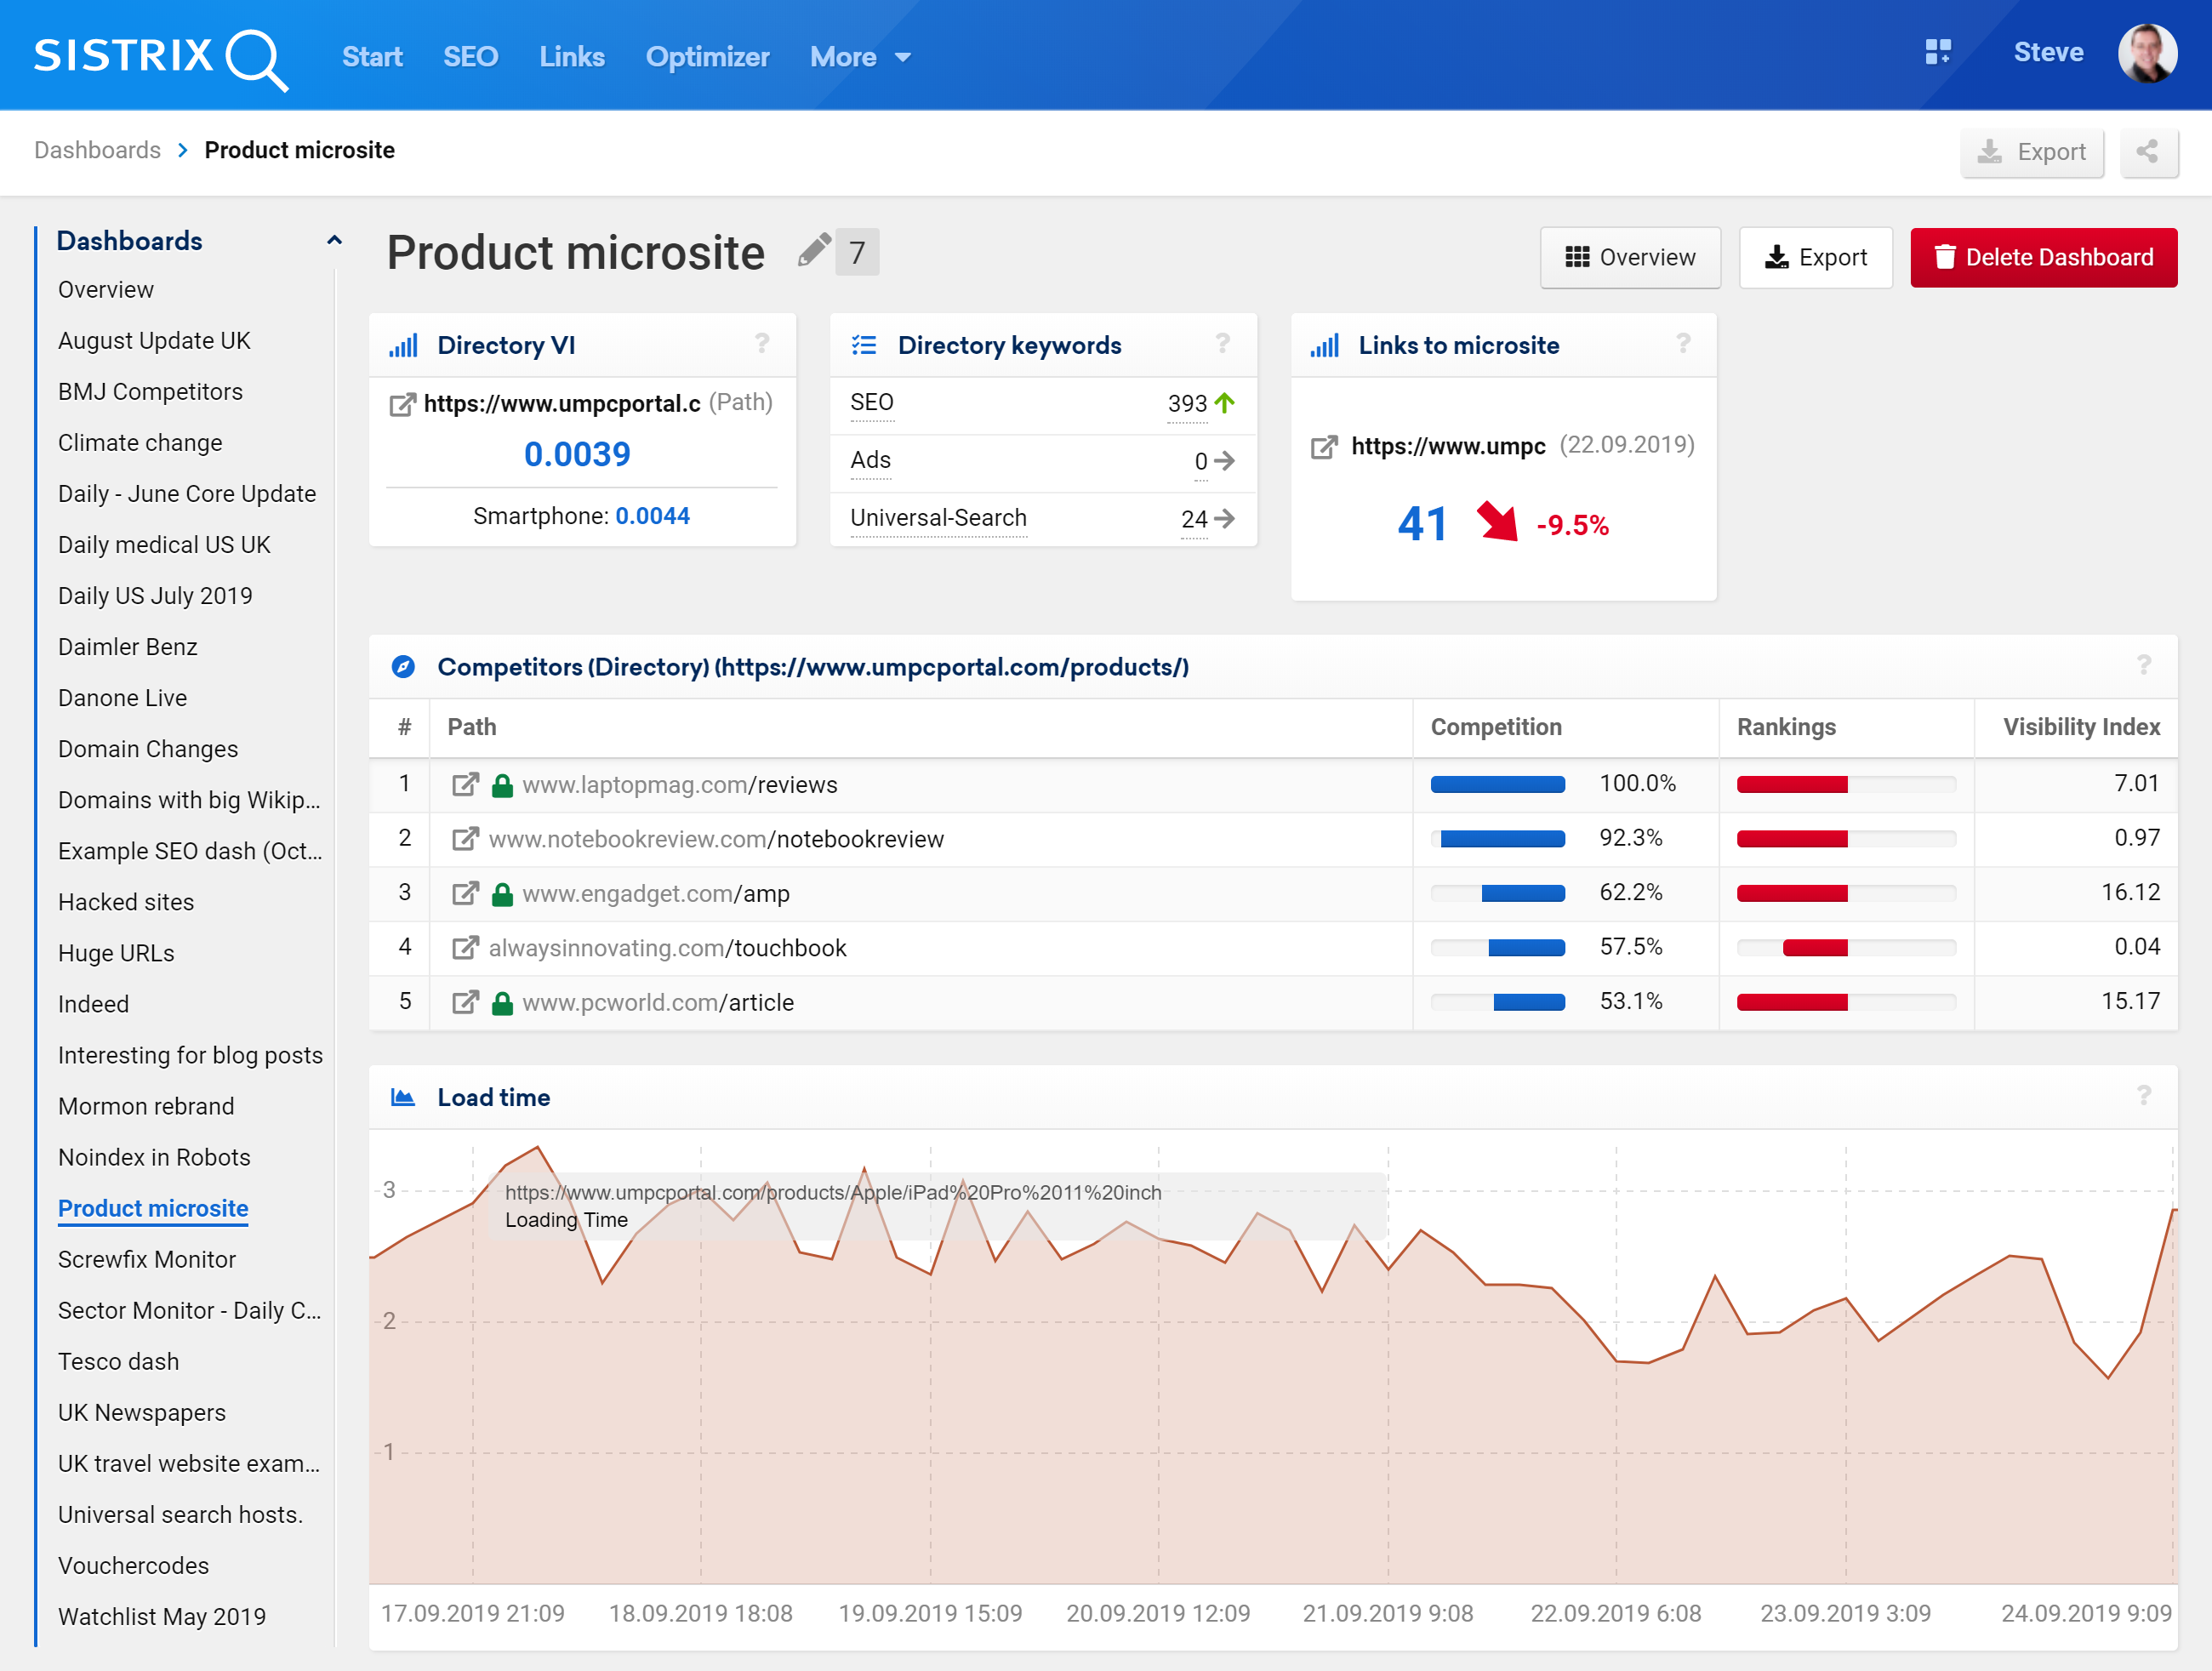This screenshot has height=1671, width=2212.
Task: Click the share icon button
Action: coord(2148,152)
